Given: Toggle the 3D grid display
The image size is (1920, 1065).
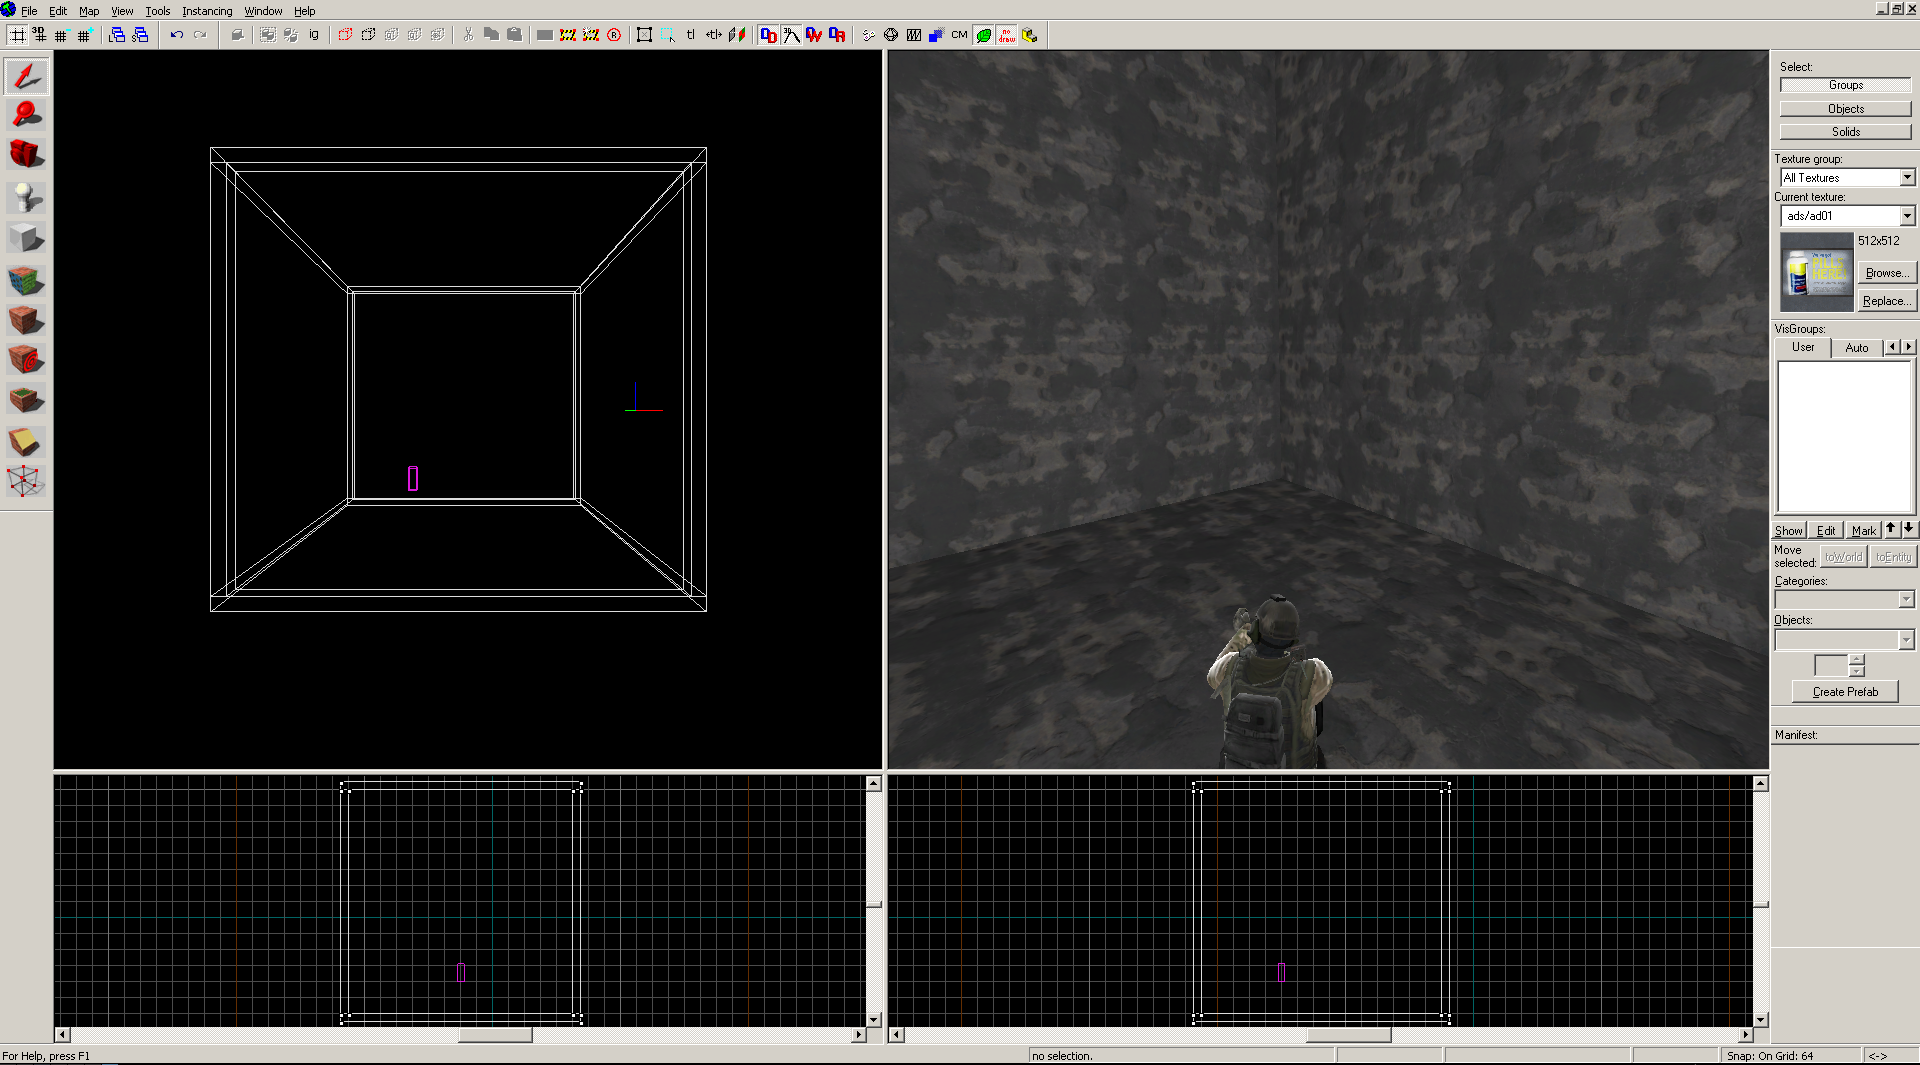Looking at the screenshot, I should [x=39, y=35].
